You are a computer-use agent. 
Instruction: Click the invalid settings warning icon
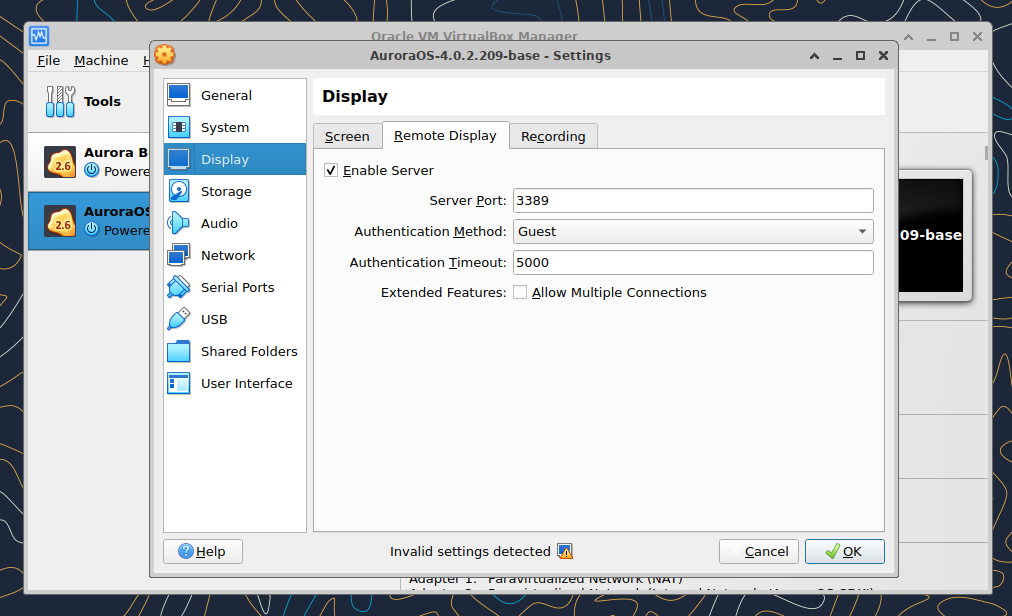(565, 551)
